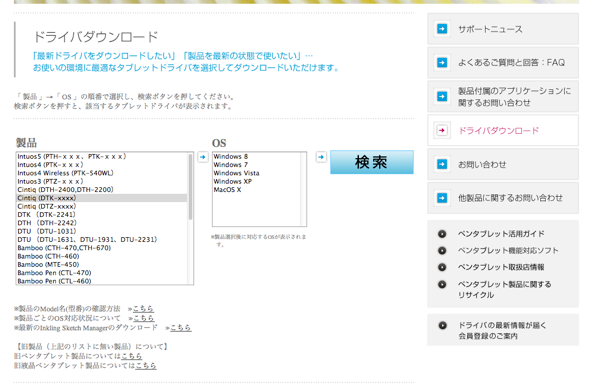Select Intuos4 Wireless (PTK-540WL)
The image size is (600, 384).
pos(102,173)
